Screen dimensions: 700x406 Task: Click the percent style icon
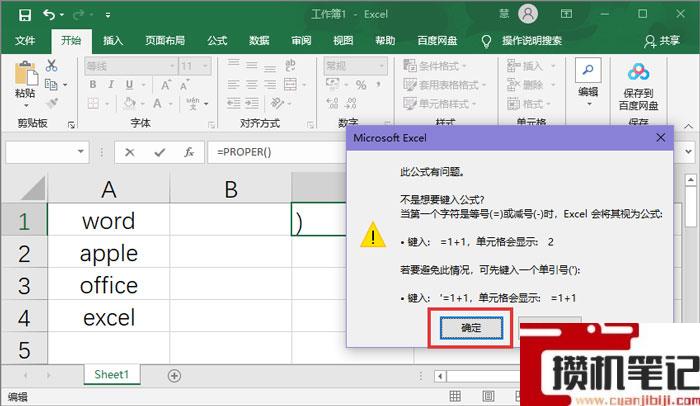[x=361, y=85]
